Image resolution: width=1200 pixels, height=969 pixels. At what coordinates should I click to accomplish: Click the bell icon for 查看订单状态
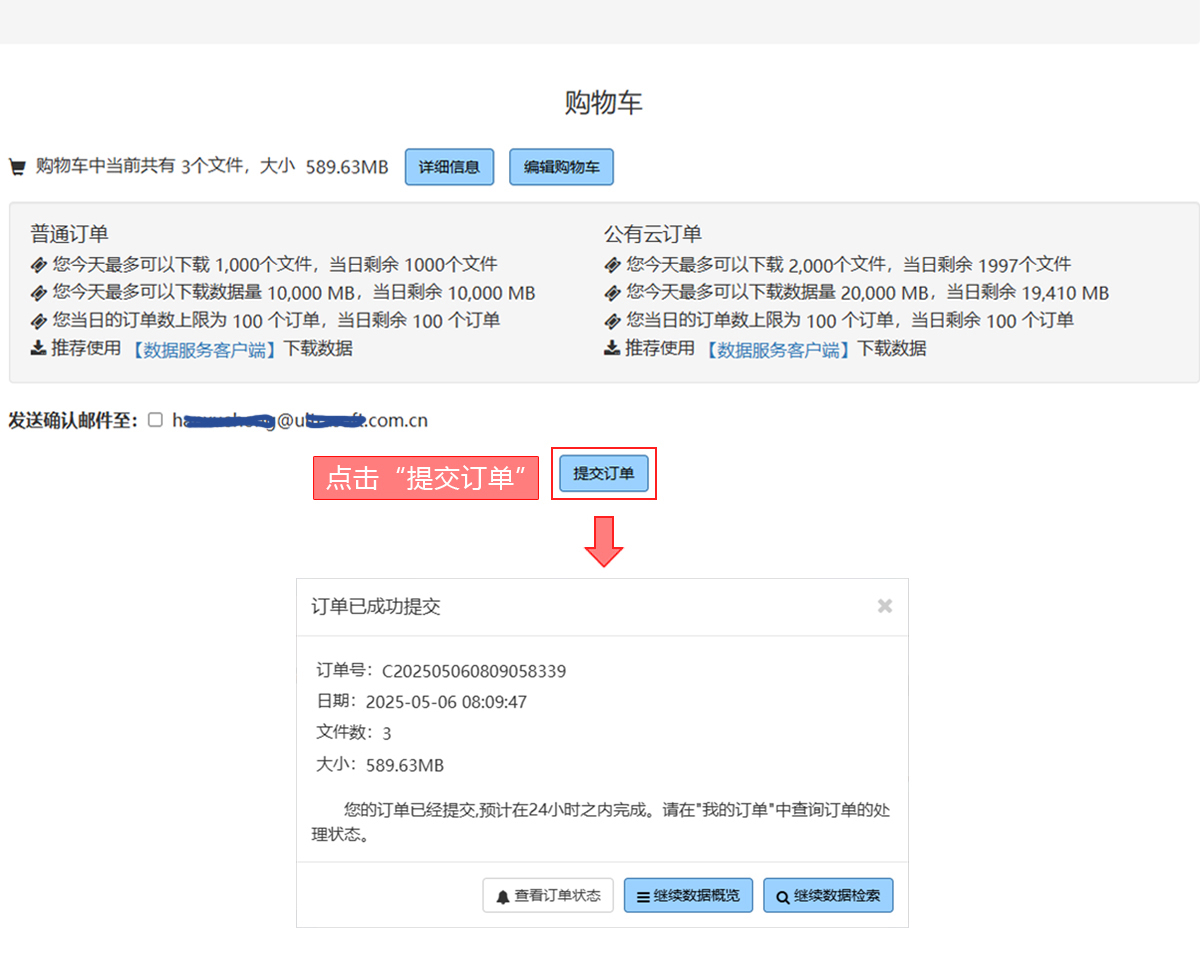(503, 897)
